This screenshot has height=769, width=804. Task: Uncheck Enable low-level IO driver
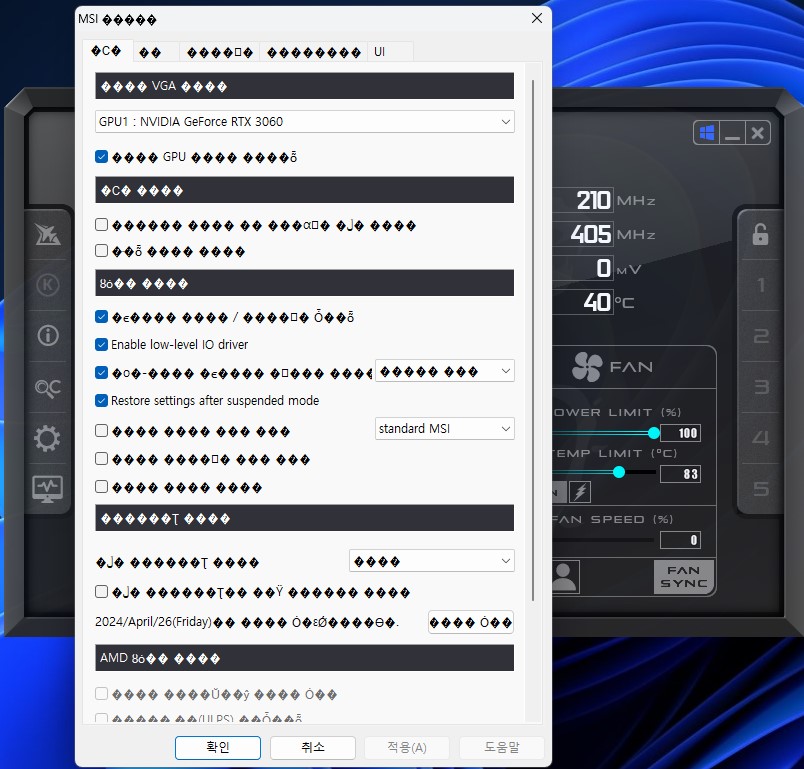pyautogui.click(x=102, y=345)
